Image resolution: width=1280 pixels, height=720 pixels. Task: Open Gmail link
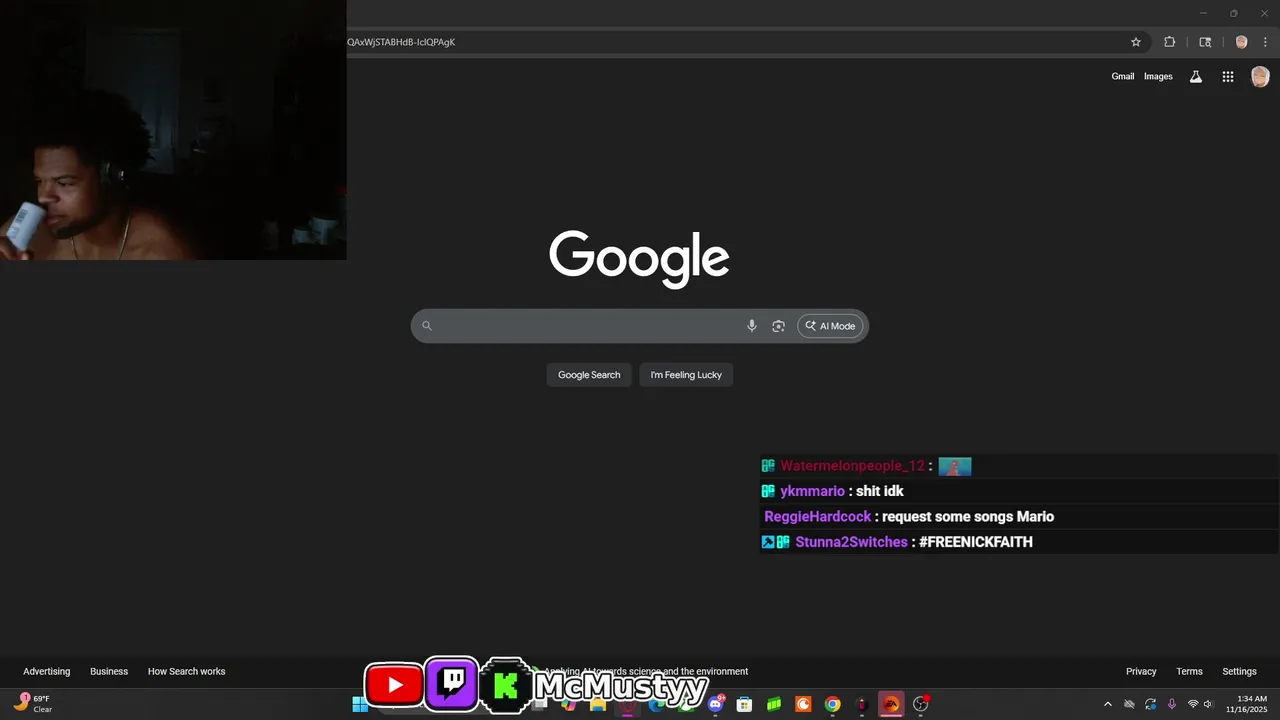pos(1123,76)
